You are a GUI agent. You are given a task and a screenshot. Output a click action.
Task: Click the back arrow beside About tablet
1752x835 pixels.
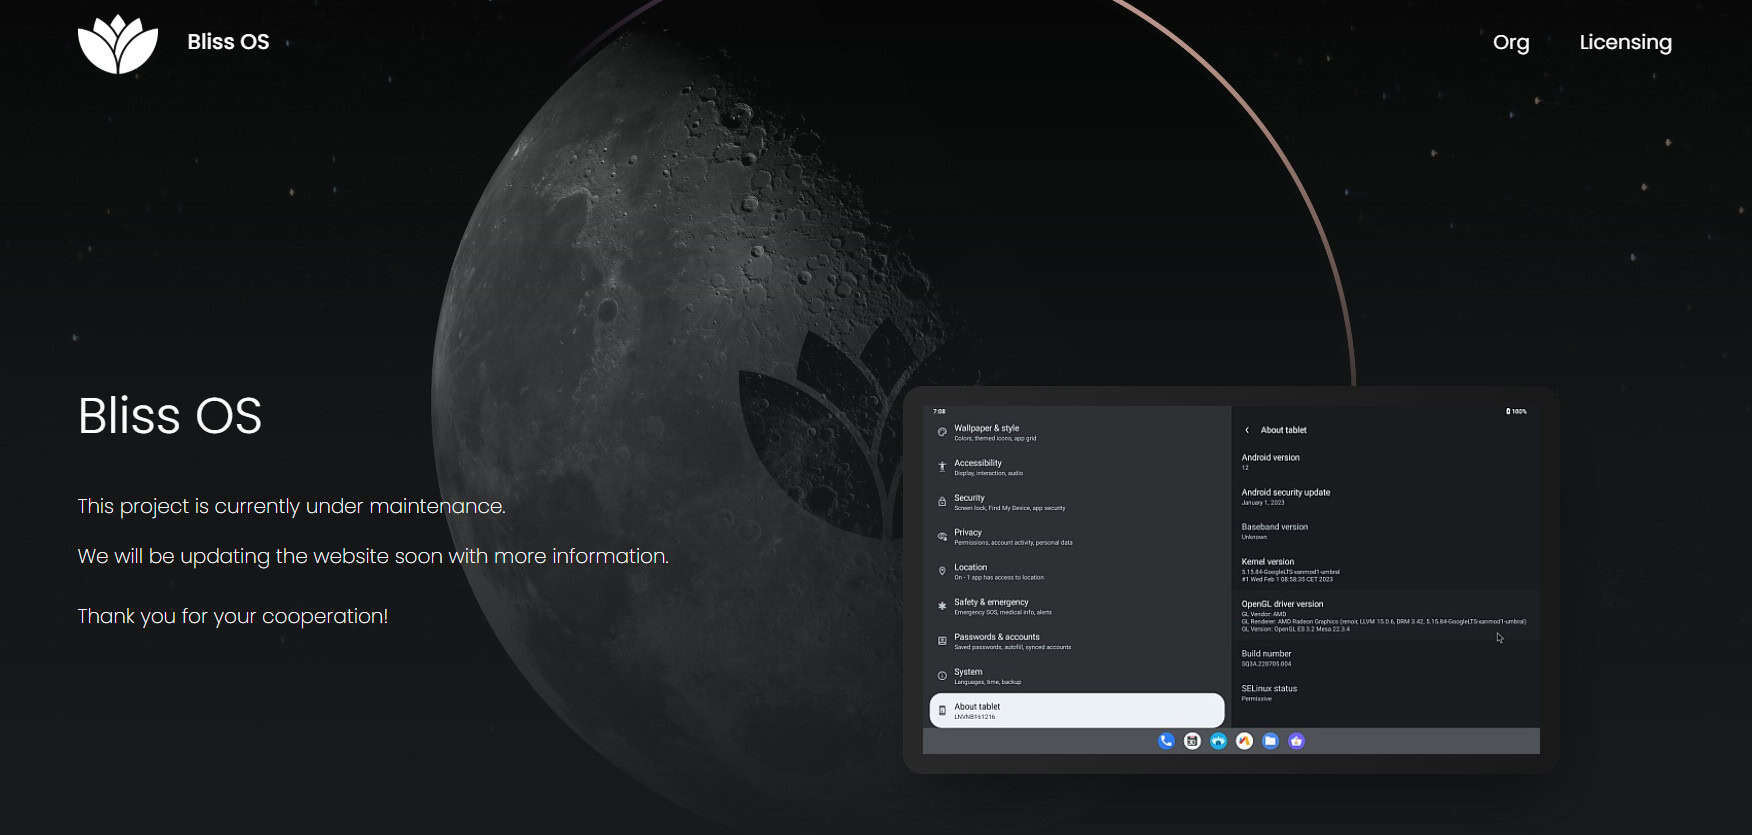(1247, 430)
